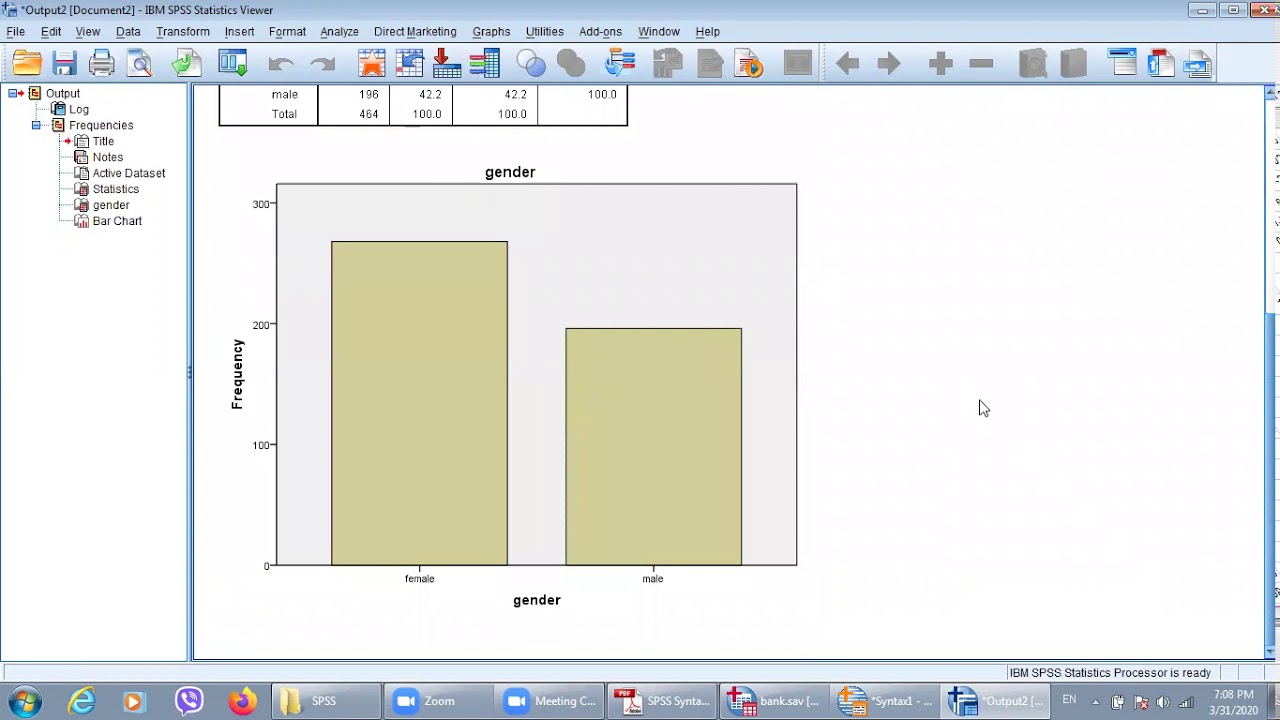
Task: Select the gender table outline item
Action: pyautogui.click(x=111, y=205)
